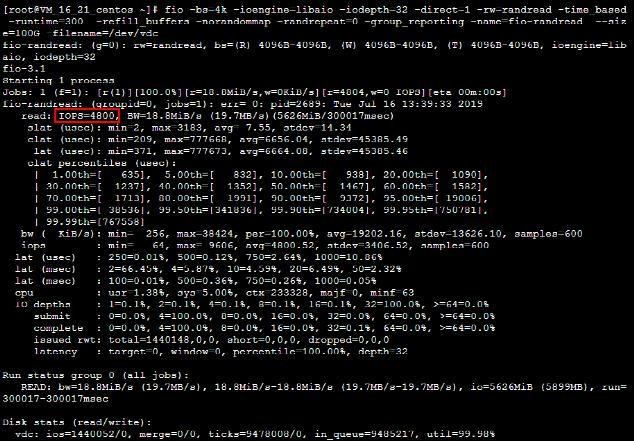
Task: Click the 'Disk stats (read/write)' heading
Action: (77, 422)
